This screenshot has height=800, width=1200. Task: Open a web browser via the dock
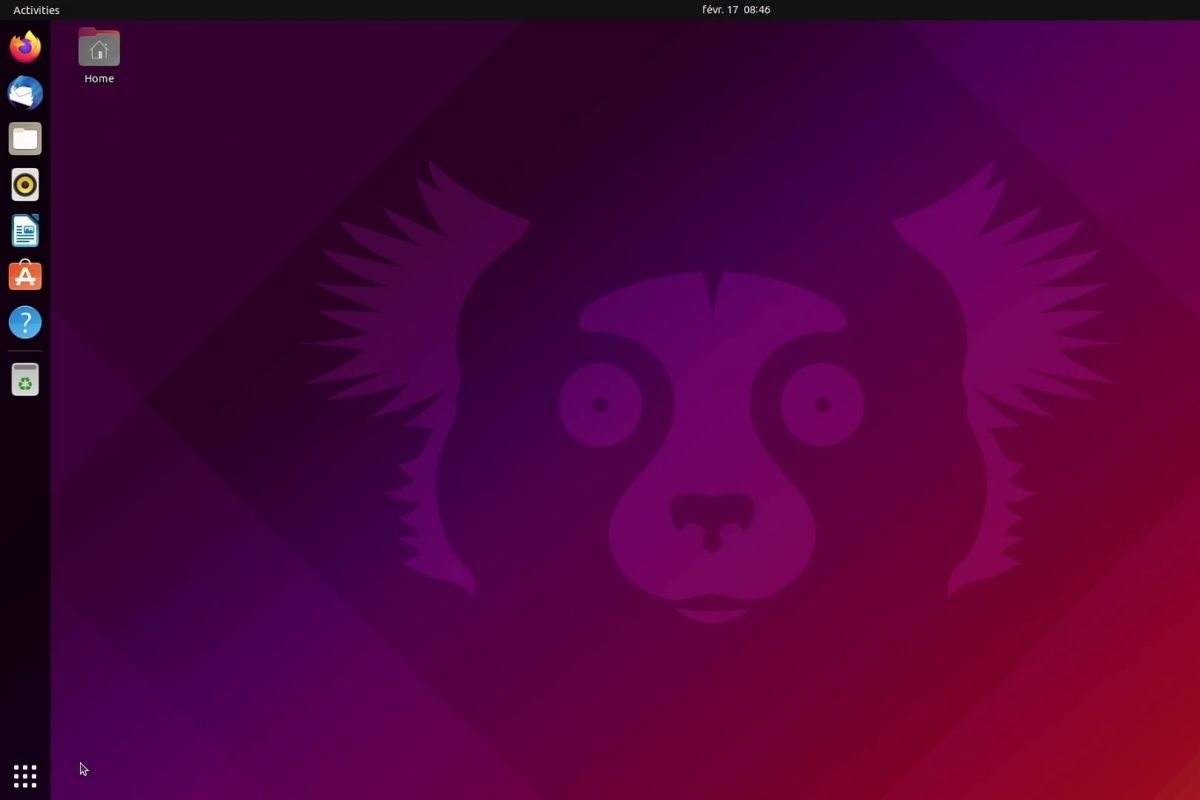[x=24, y=46]
